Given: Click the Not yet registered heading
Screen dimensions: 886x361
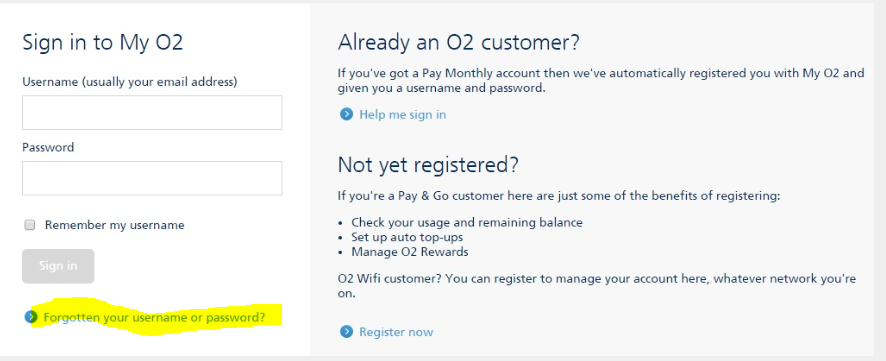Looking at the screenshot, I should pyautogui.click(x=428, y=164).
